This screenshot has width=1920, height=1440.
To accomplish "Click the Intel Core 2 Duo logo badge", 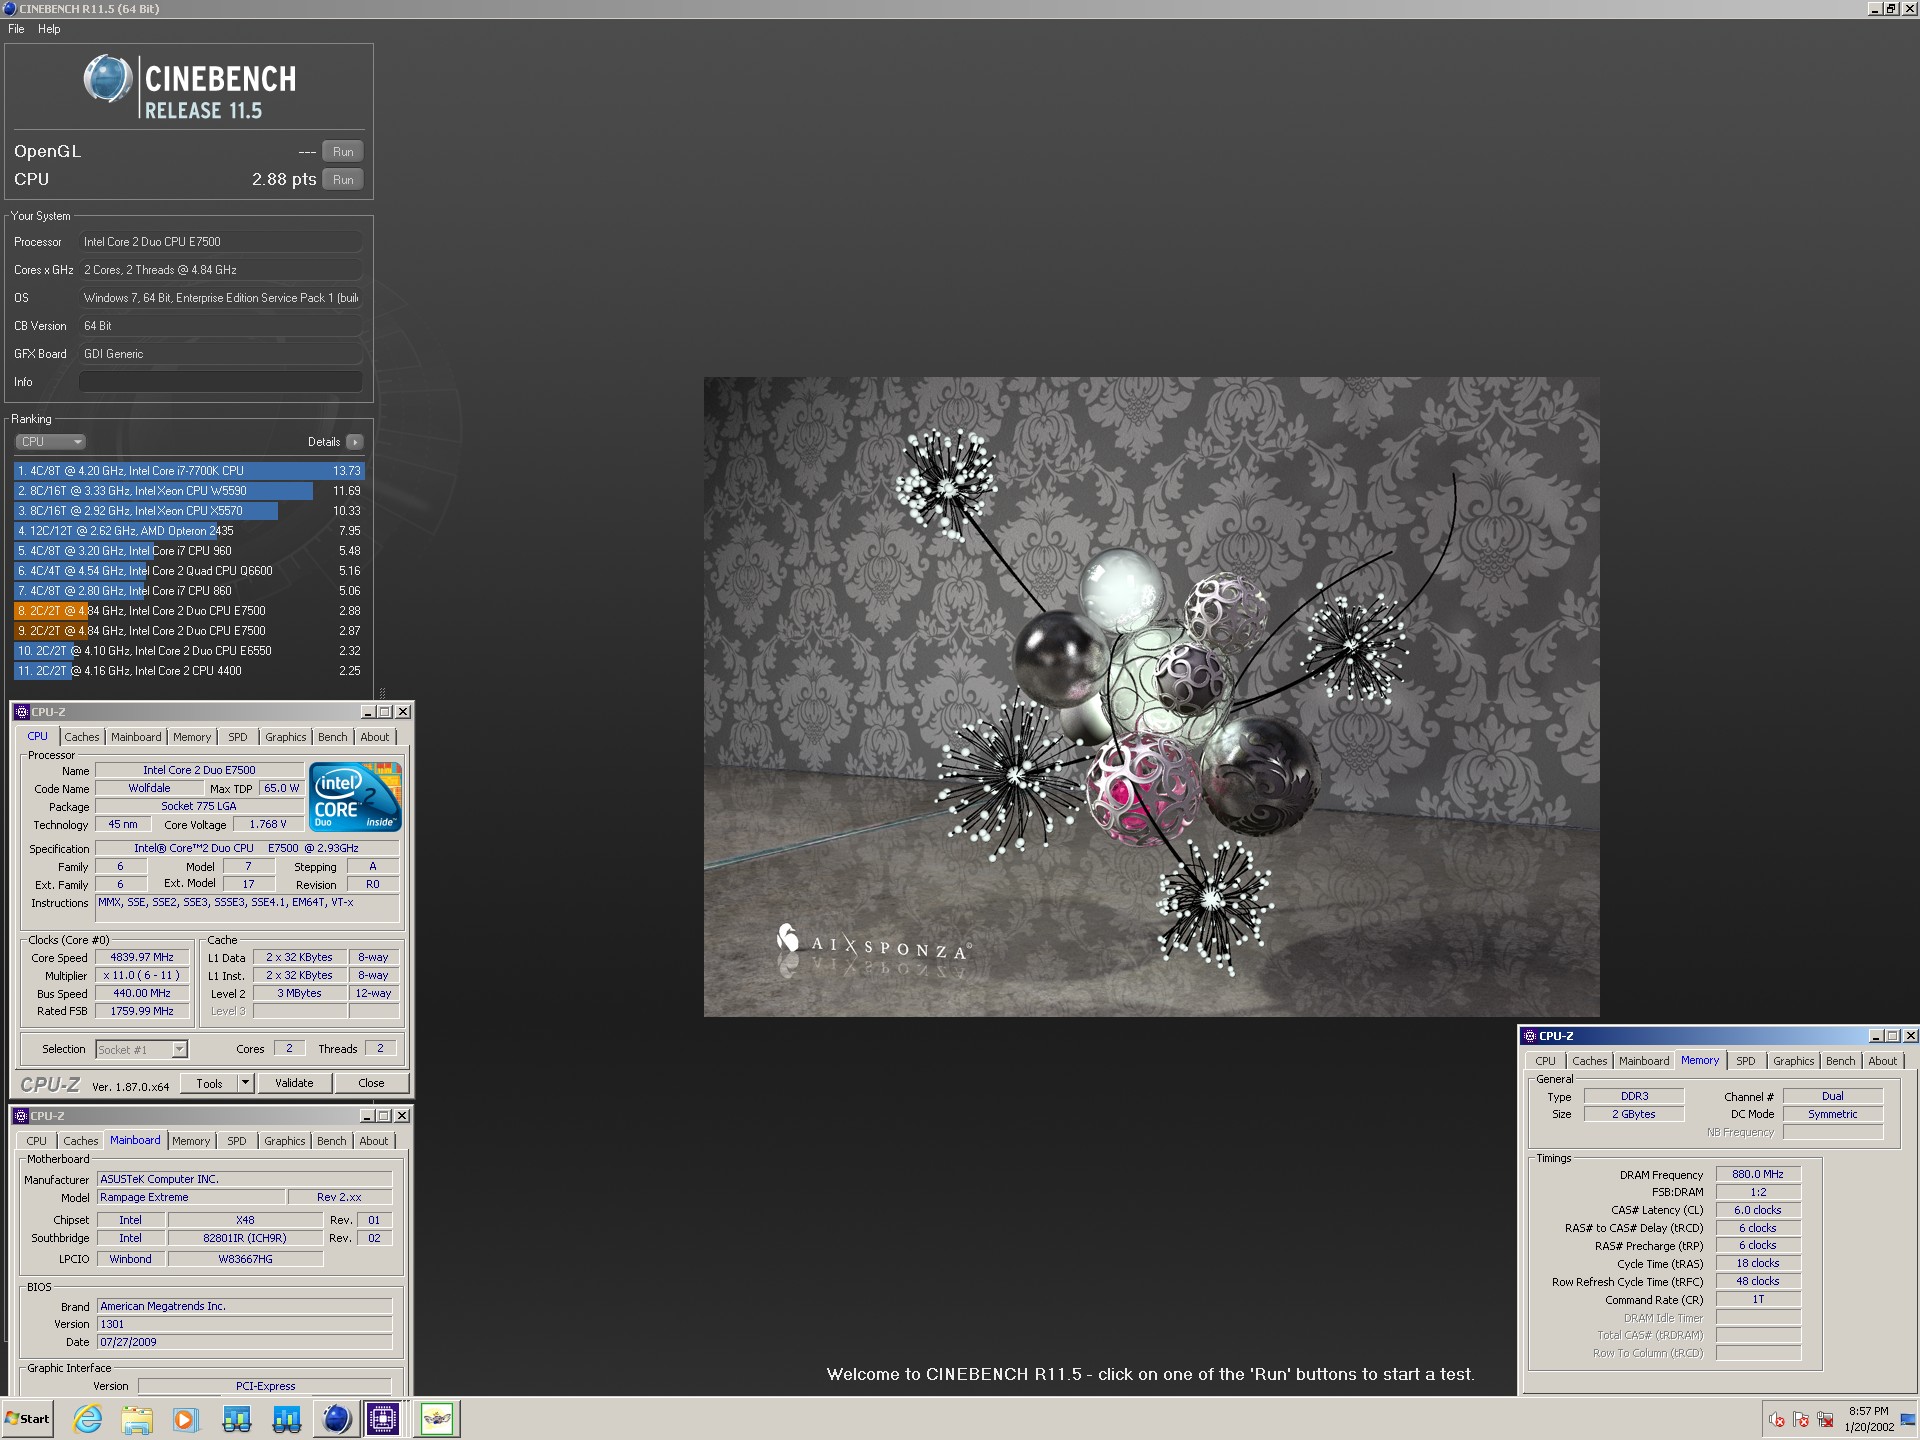I will (x=355, y=796).
